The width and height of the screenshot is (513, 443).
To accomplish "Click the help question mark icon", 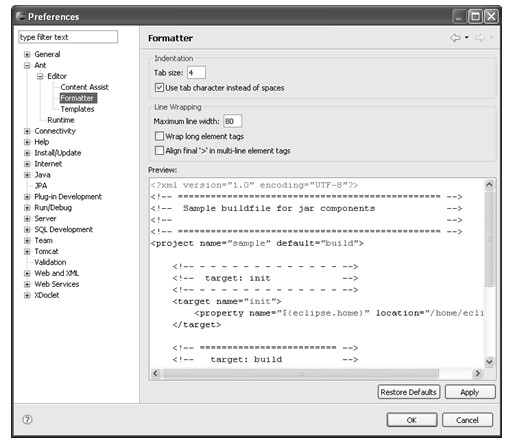I will (x=27, y=419).
